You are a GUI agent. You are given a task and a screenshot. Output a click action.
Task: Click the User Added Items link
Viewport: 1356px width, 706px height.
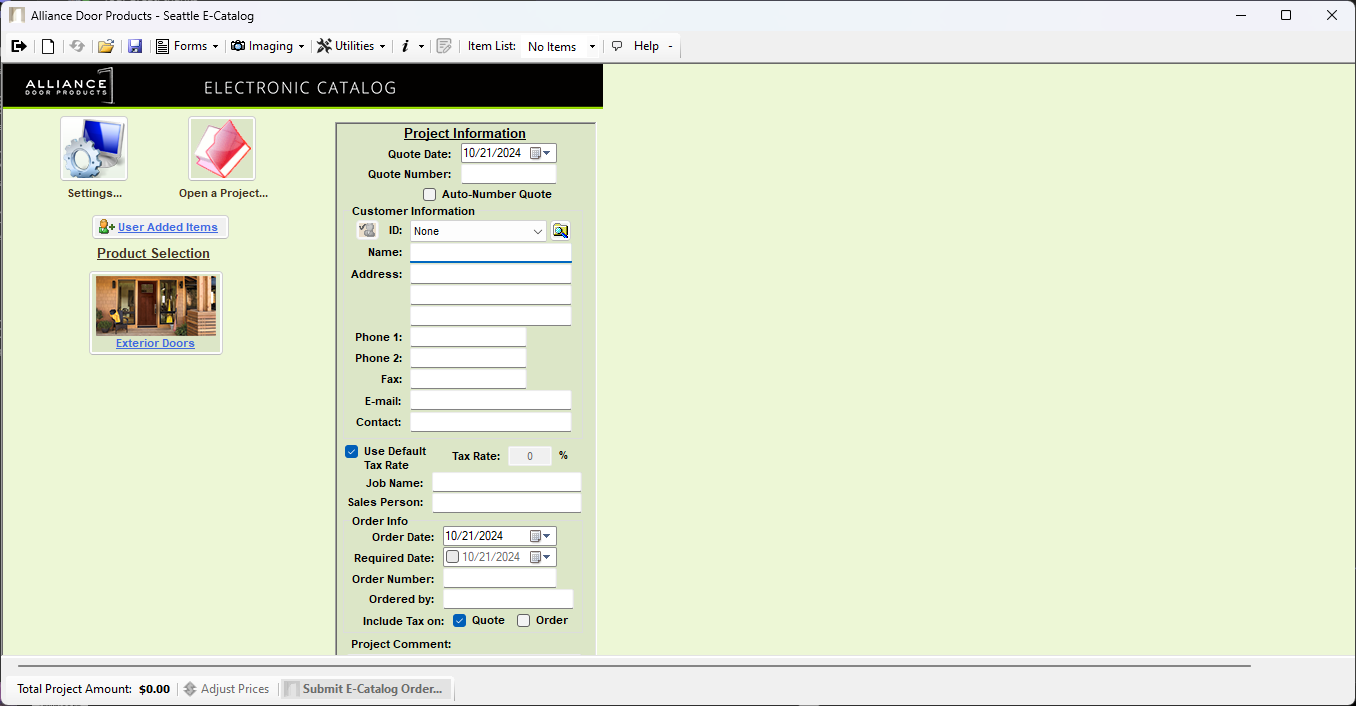coord(168,228)
